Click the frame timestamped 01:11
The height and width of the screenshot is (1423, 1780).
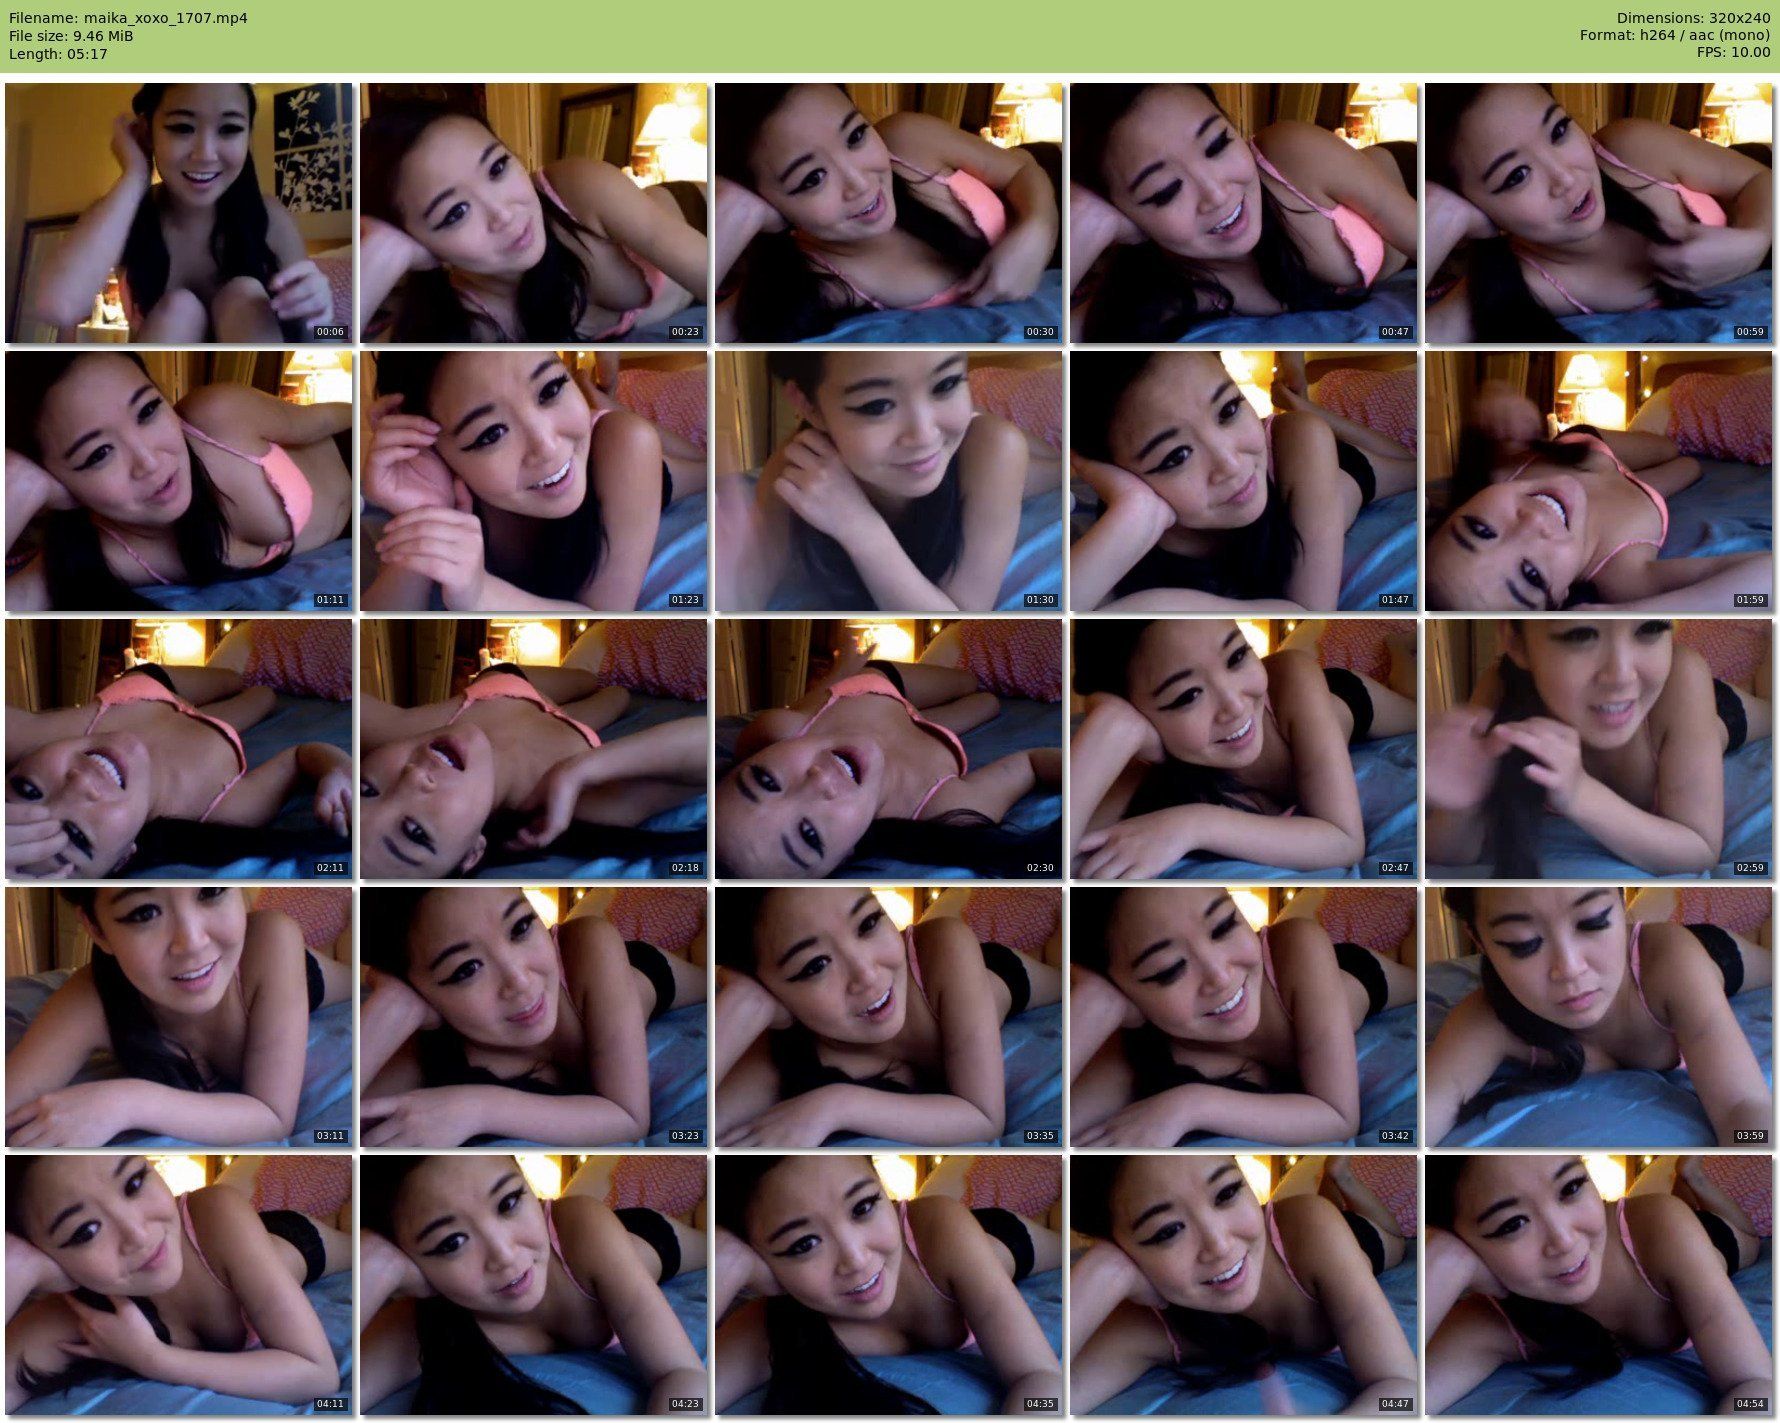click(179, 481)
